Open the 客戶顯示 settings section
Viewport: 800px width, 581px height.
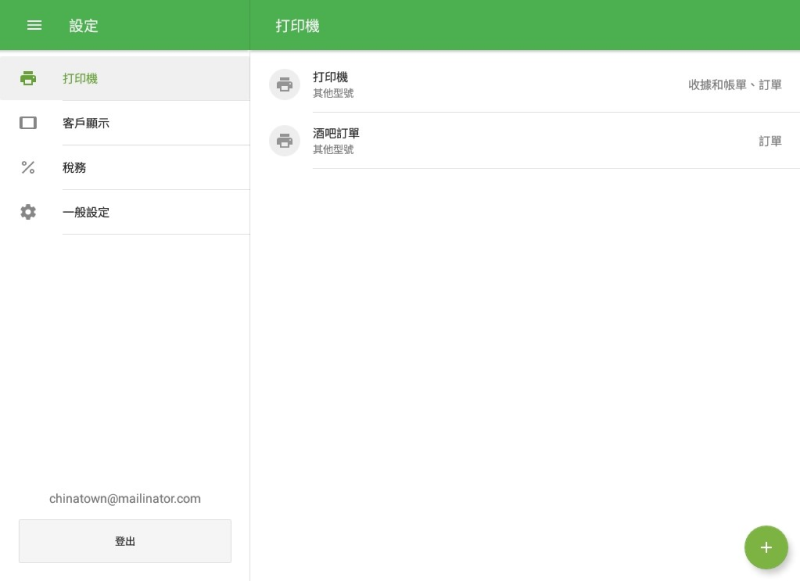(86, 123)
